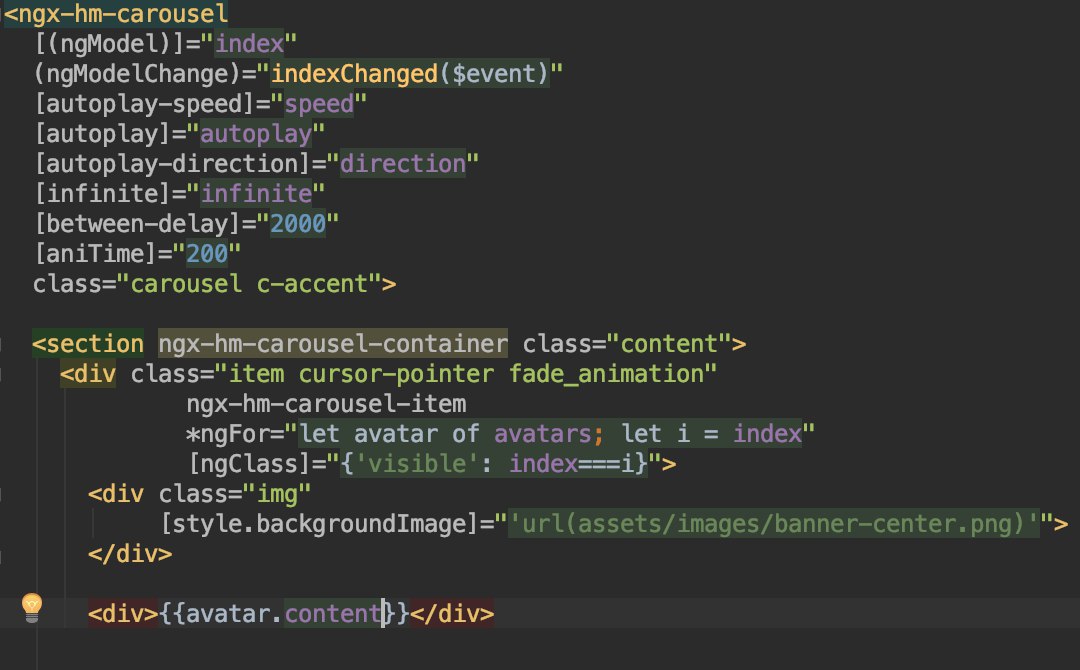Screen dimensions: 1080x670
Task: Click the [ngClass] attribute name
Action: pos(249,464)
